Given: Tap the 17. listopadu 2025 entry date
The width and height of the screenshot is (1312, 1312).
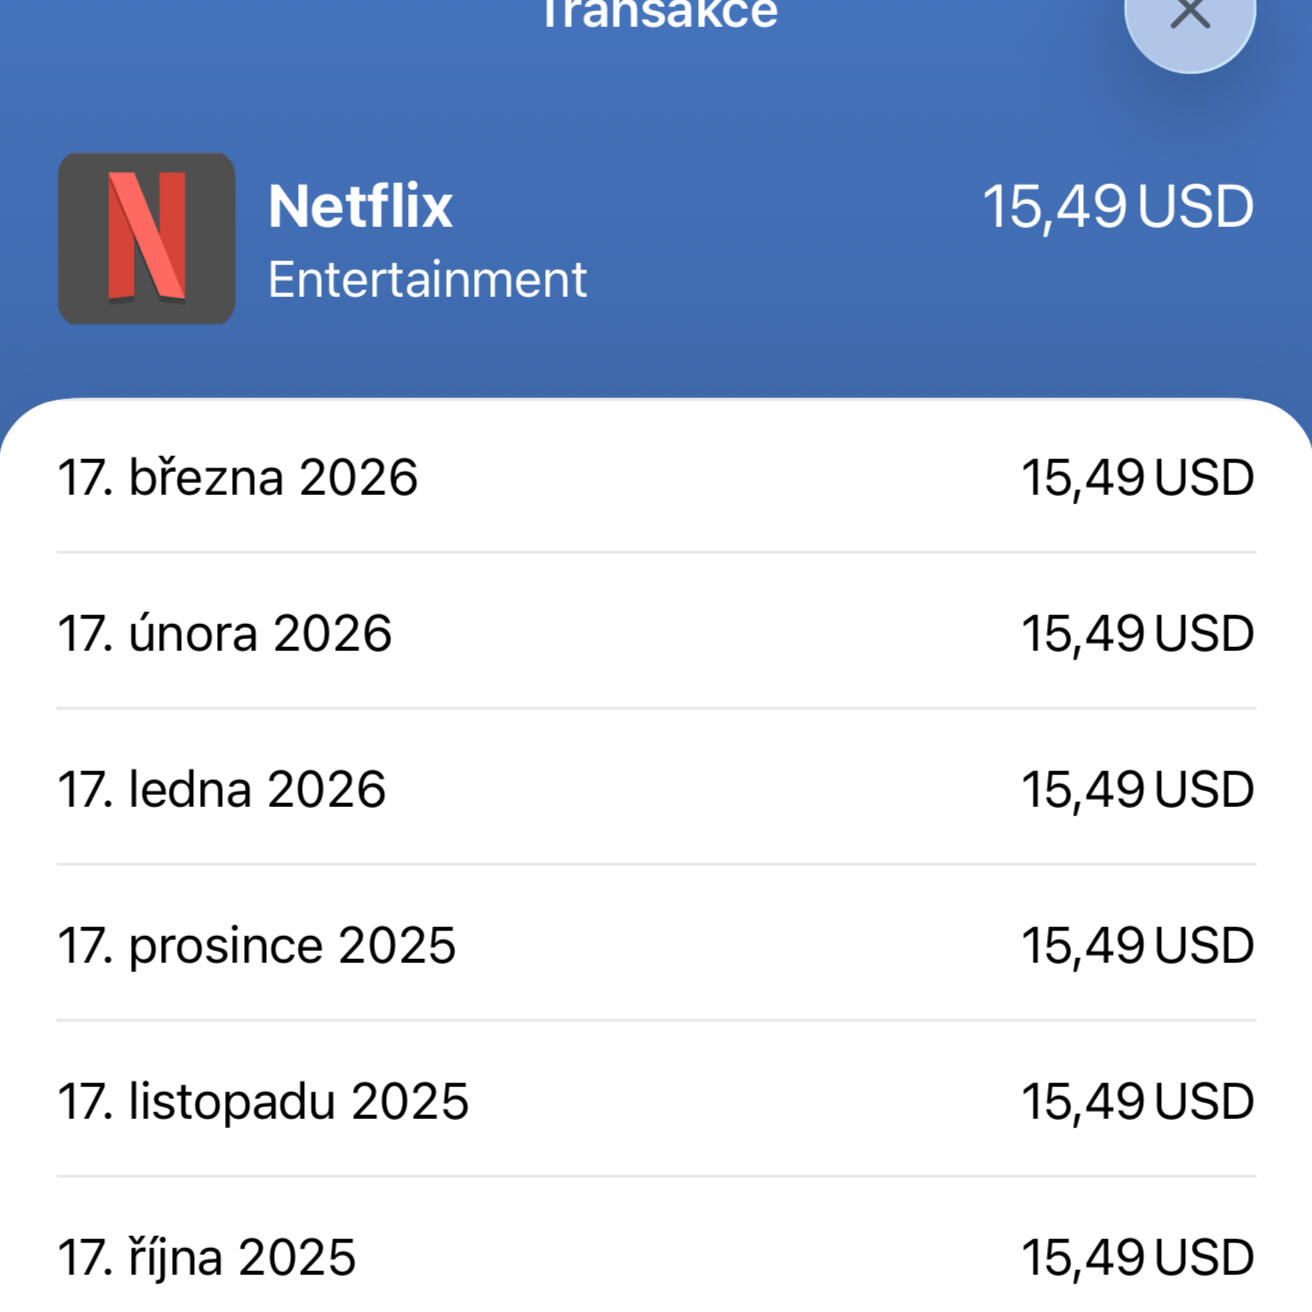Looking at the screenshot, I should (x=263, y=1101).
